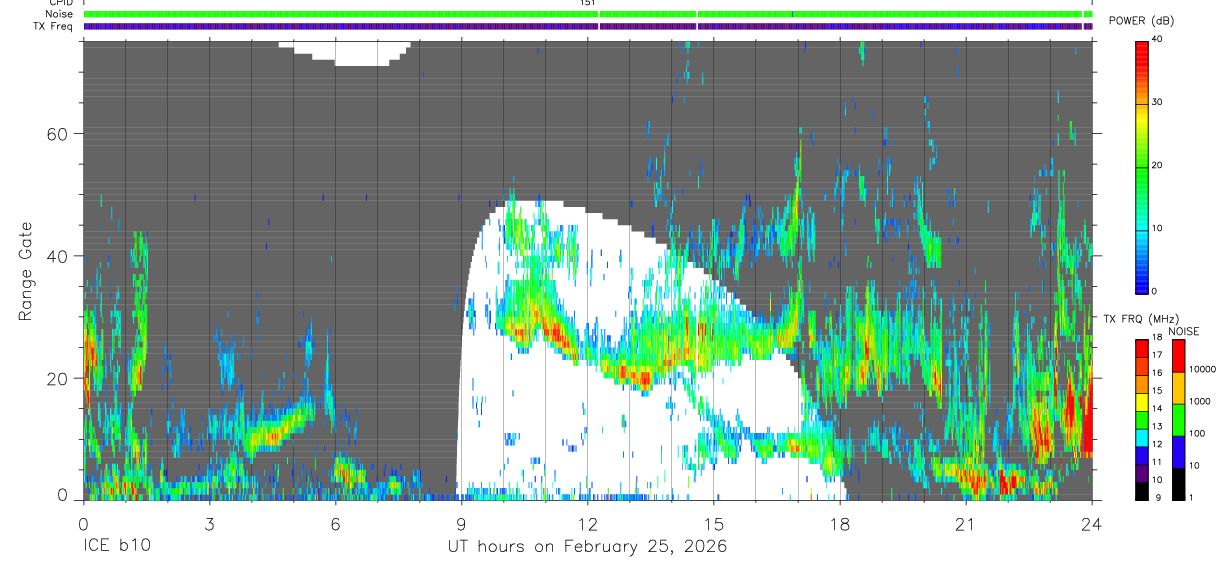Pick the blue segment of the NOISE color bar

(x=1178, y=452)
